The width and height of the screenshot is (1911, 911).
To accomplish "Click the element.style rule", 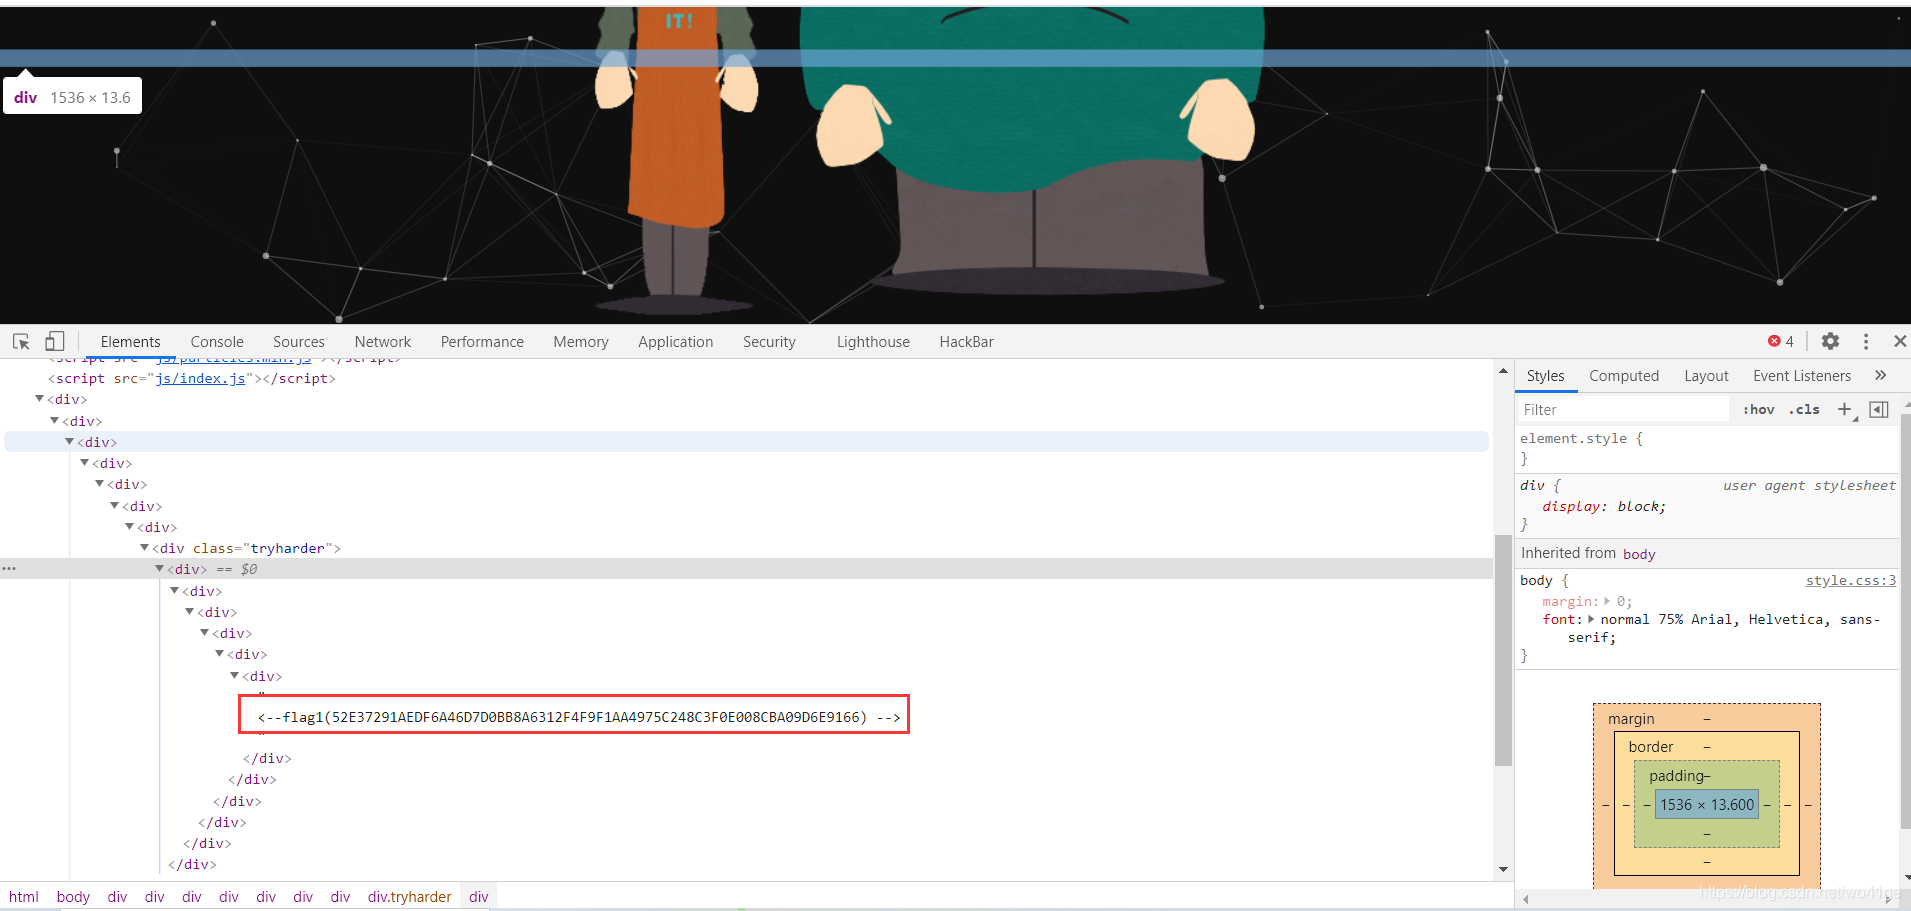I will [1581, 439].
